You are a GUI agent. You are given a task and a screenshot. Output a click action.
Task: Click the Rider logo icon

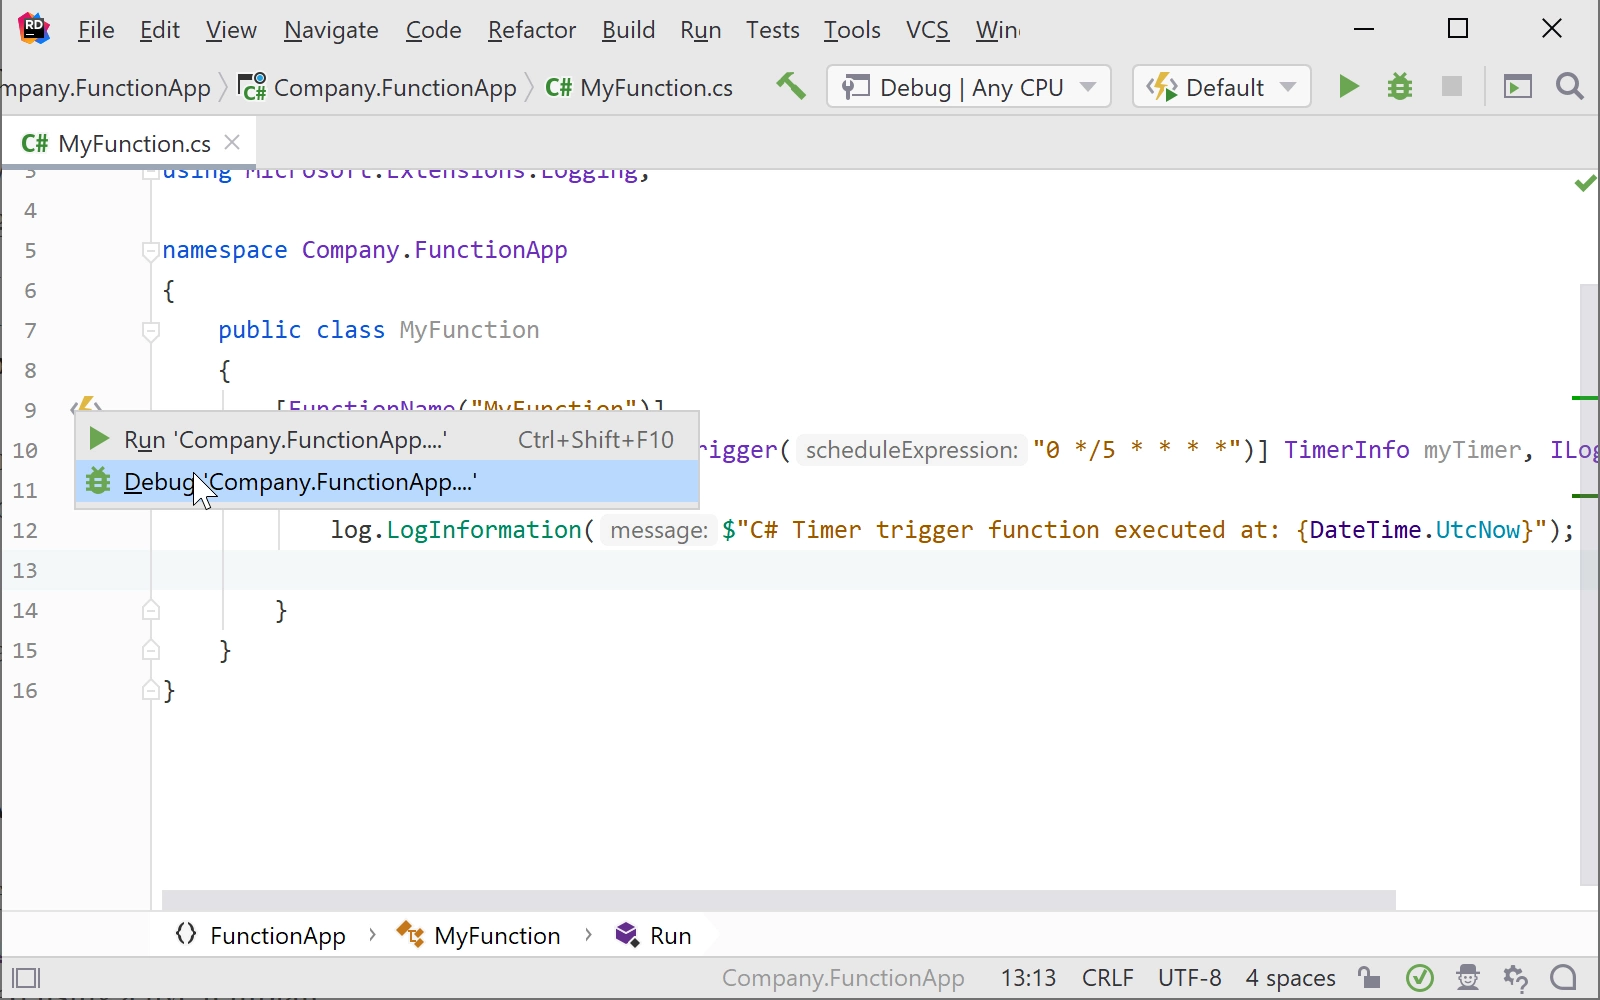[33, 29]
